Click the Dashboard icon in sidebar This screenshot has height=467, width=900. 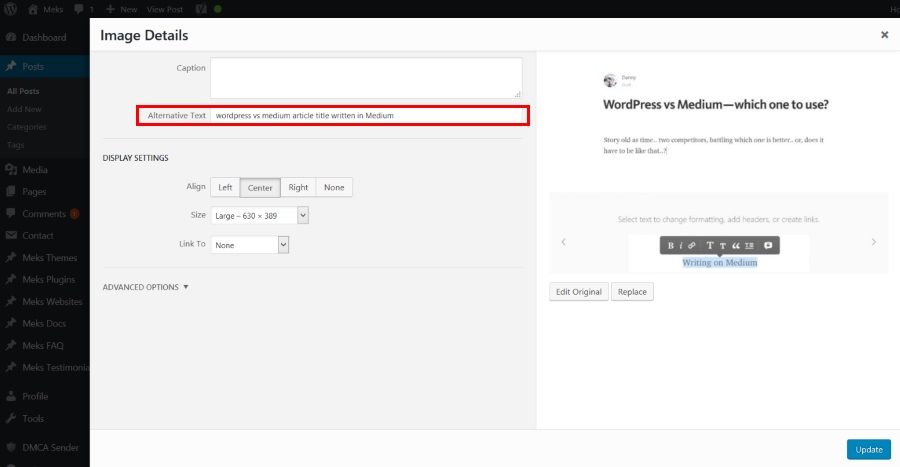click(10, 38)
